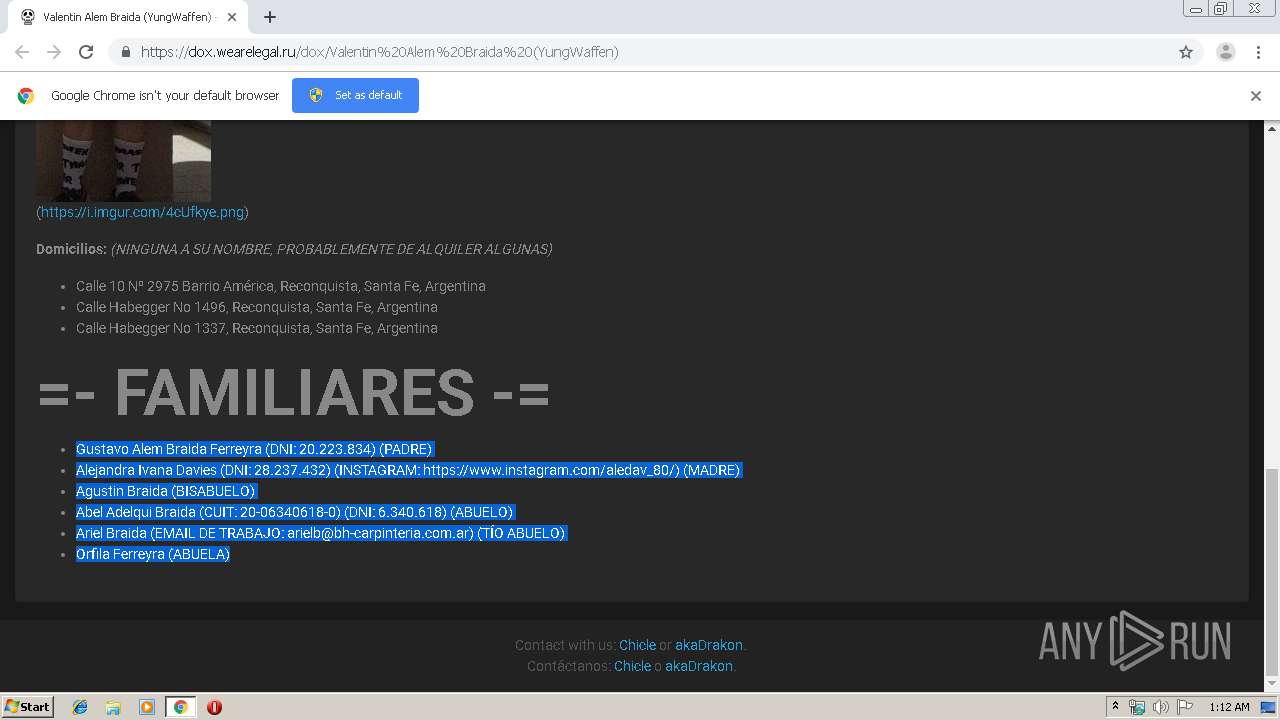This screenshot has height=720, width=1280.
Task: Show hidden system tray icons
Action: tap(1115, 707)
